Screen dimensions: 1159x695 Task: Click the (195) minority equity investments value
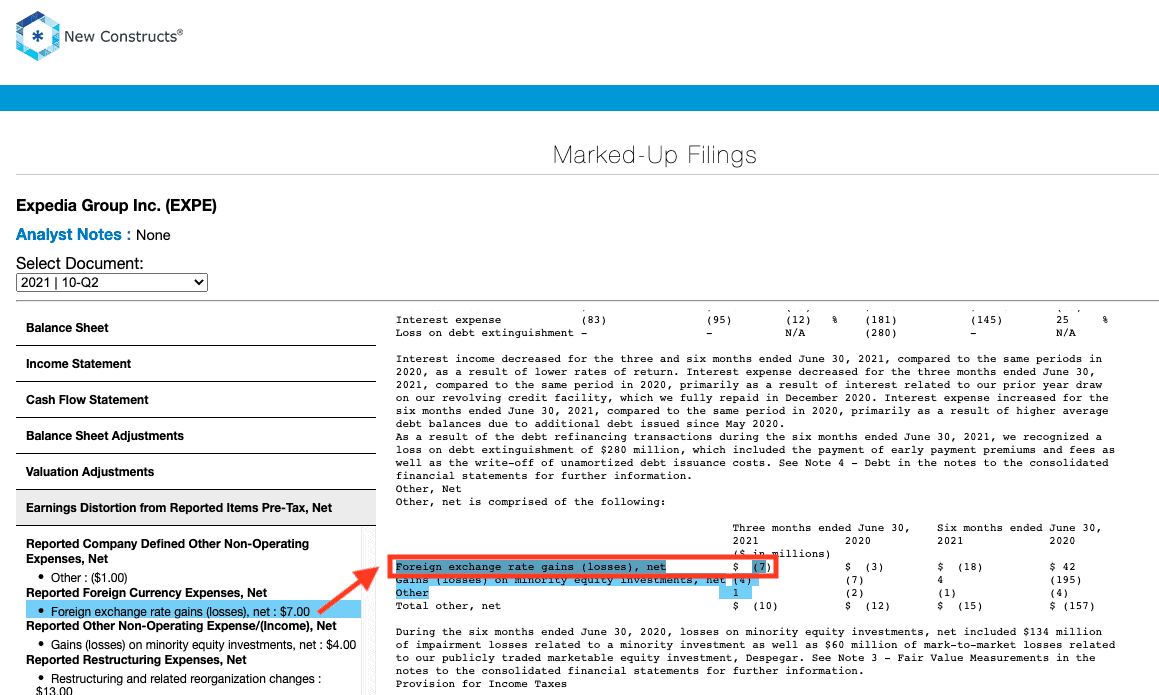click(x=1065, y=580)
